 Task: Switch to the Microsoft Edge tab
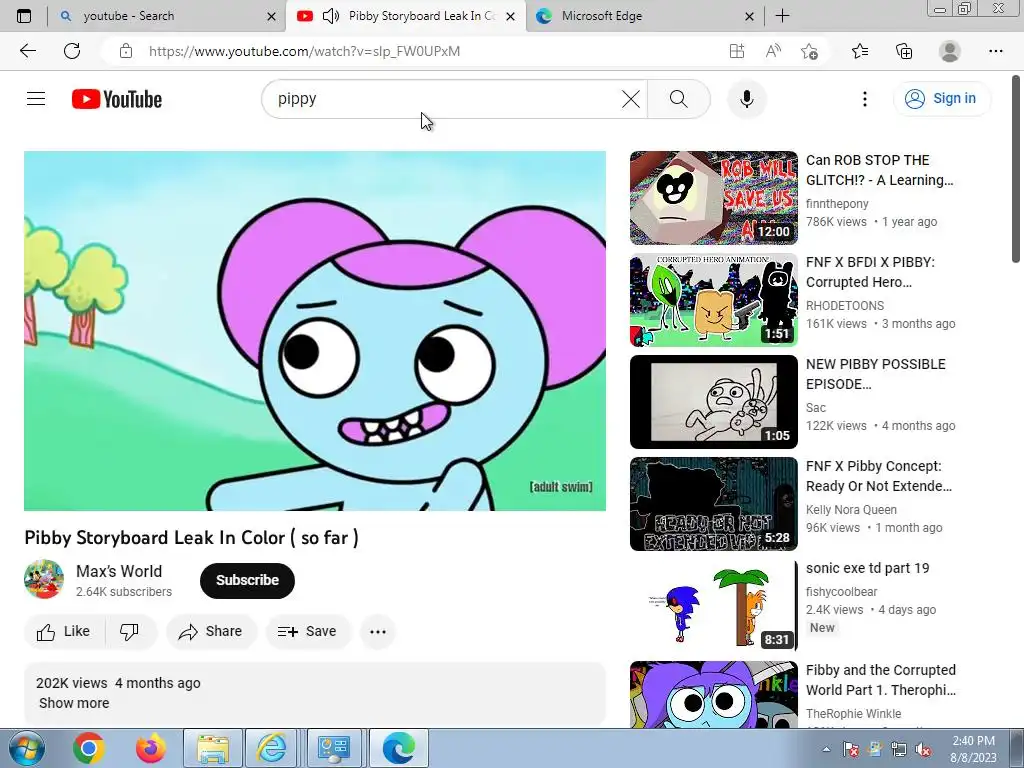click(645, 16)
